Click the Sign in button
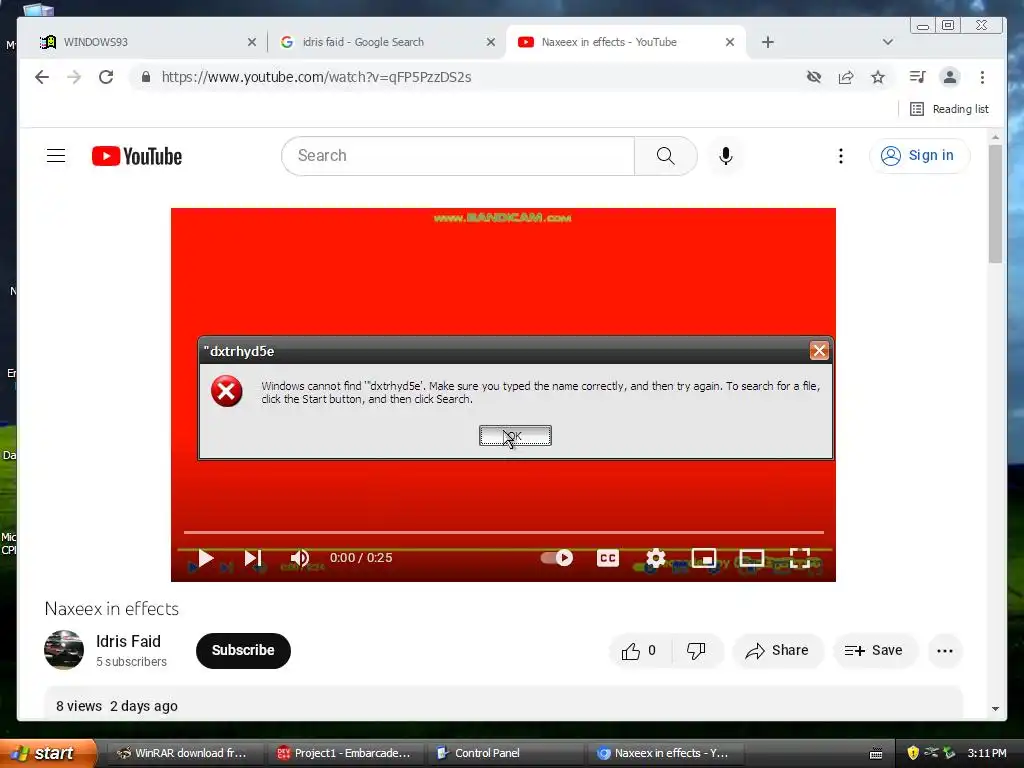The width and height of the screenshot is (1024, 768). pyautogui.click(x=919, y=155)
